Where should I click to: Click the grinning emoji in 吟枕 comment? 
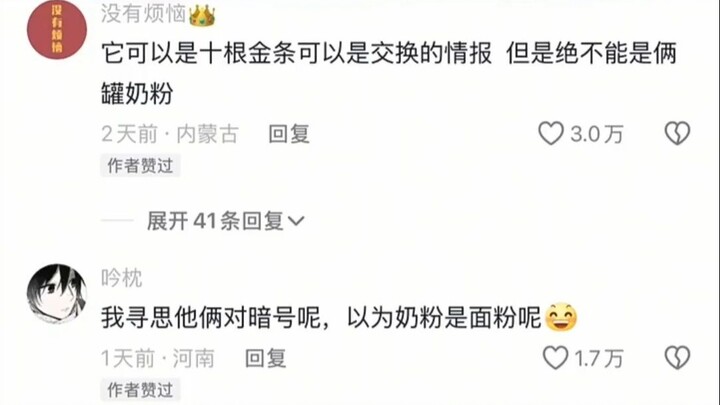click(x=561, y=317)
